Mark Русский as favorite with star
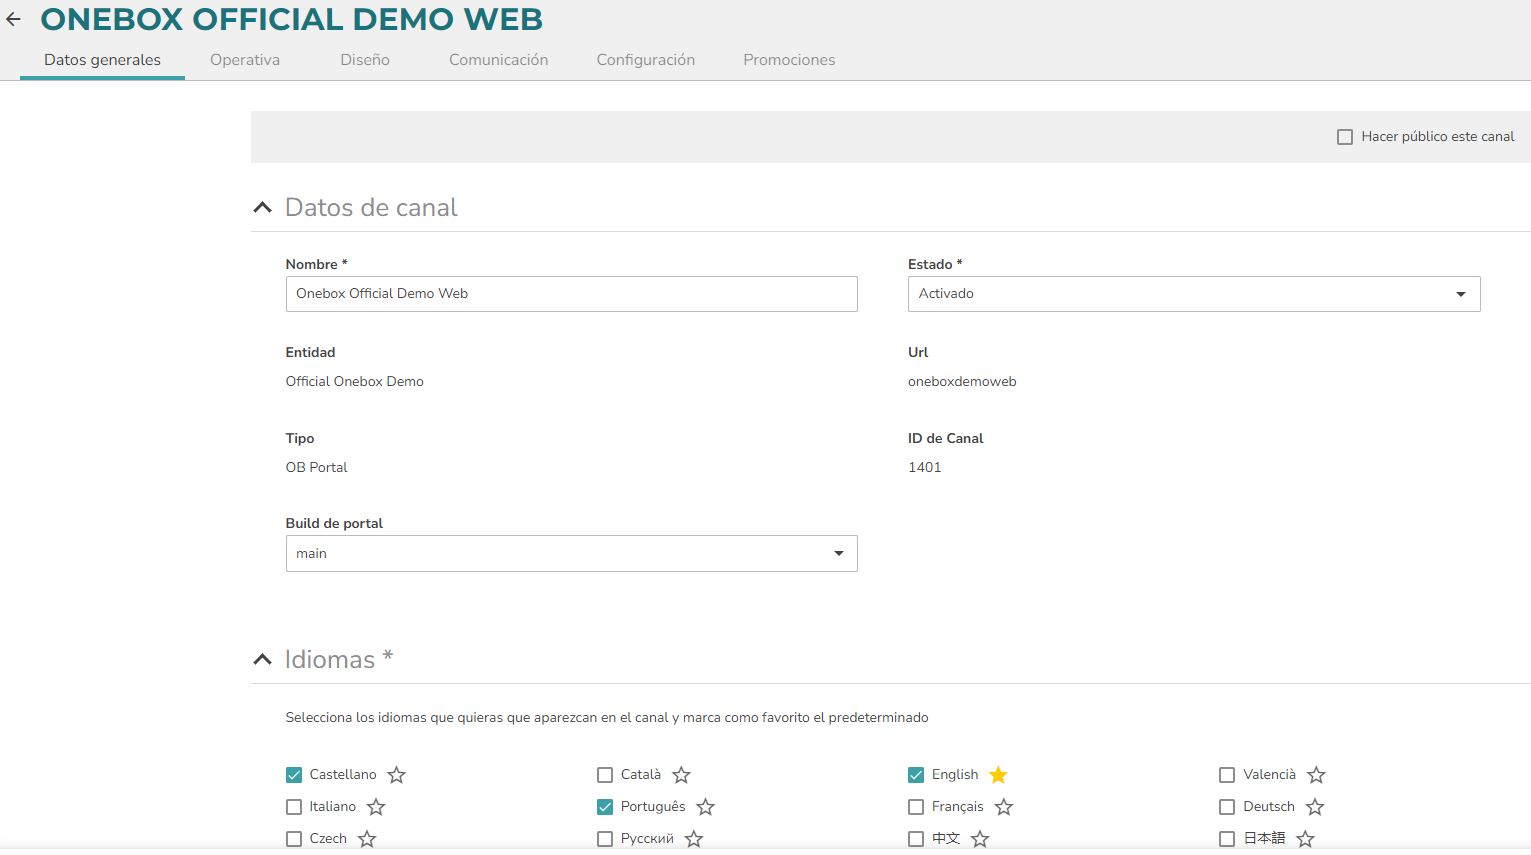 [x=694, y=839]
